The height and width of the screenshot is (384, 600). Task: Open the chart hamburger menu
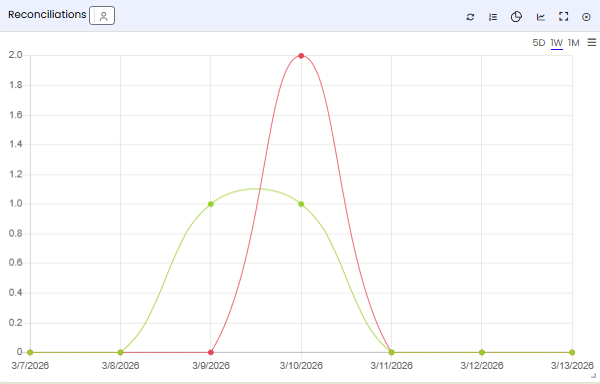tap(592, 42)
